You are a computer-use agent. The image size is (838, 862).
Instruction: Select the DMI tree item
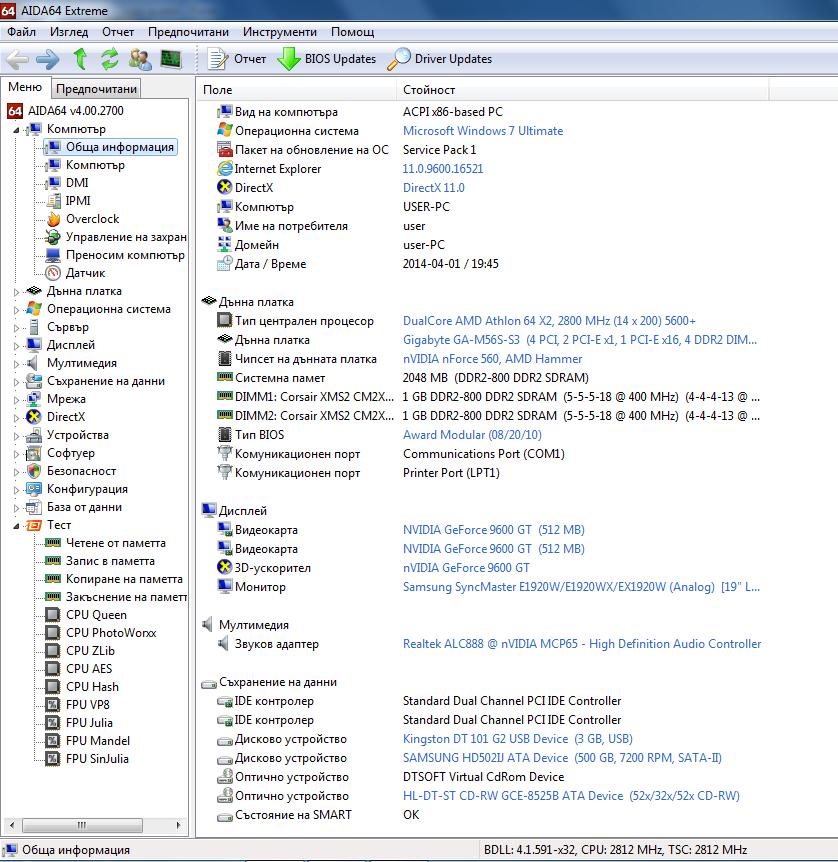(x=77, y=183)
